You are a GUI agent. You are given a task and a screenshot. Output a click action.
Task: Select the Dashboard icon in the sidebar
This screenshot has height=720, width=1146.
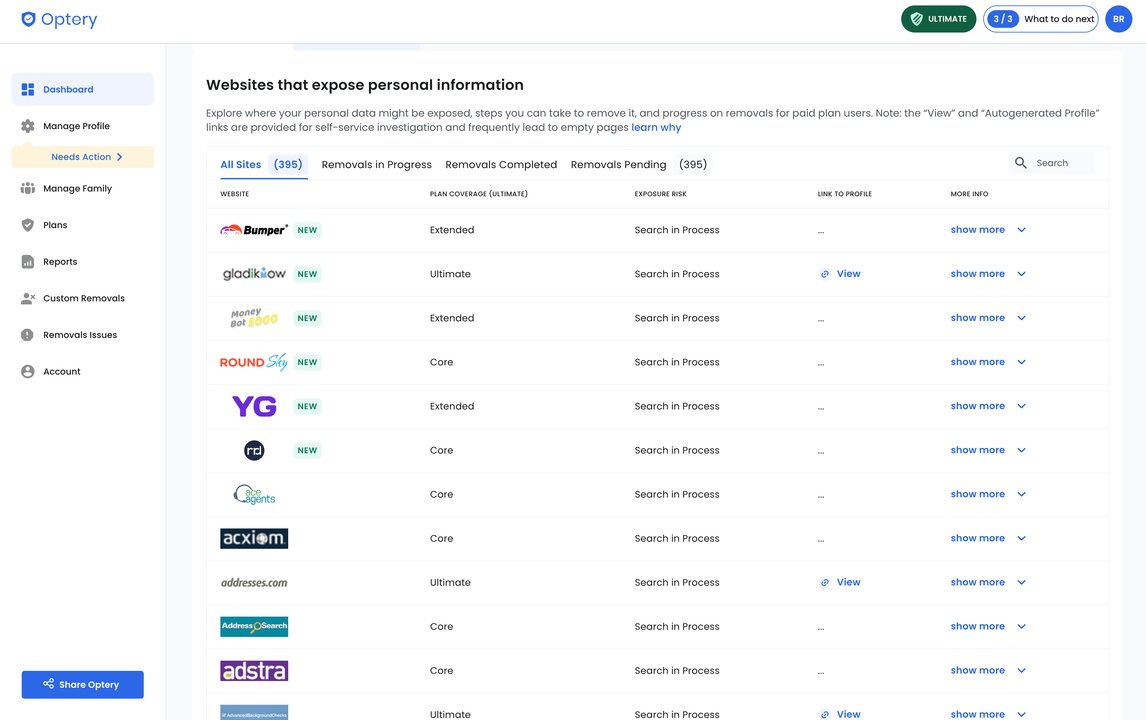coord(27,89)
